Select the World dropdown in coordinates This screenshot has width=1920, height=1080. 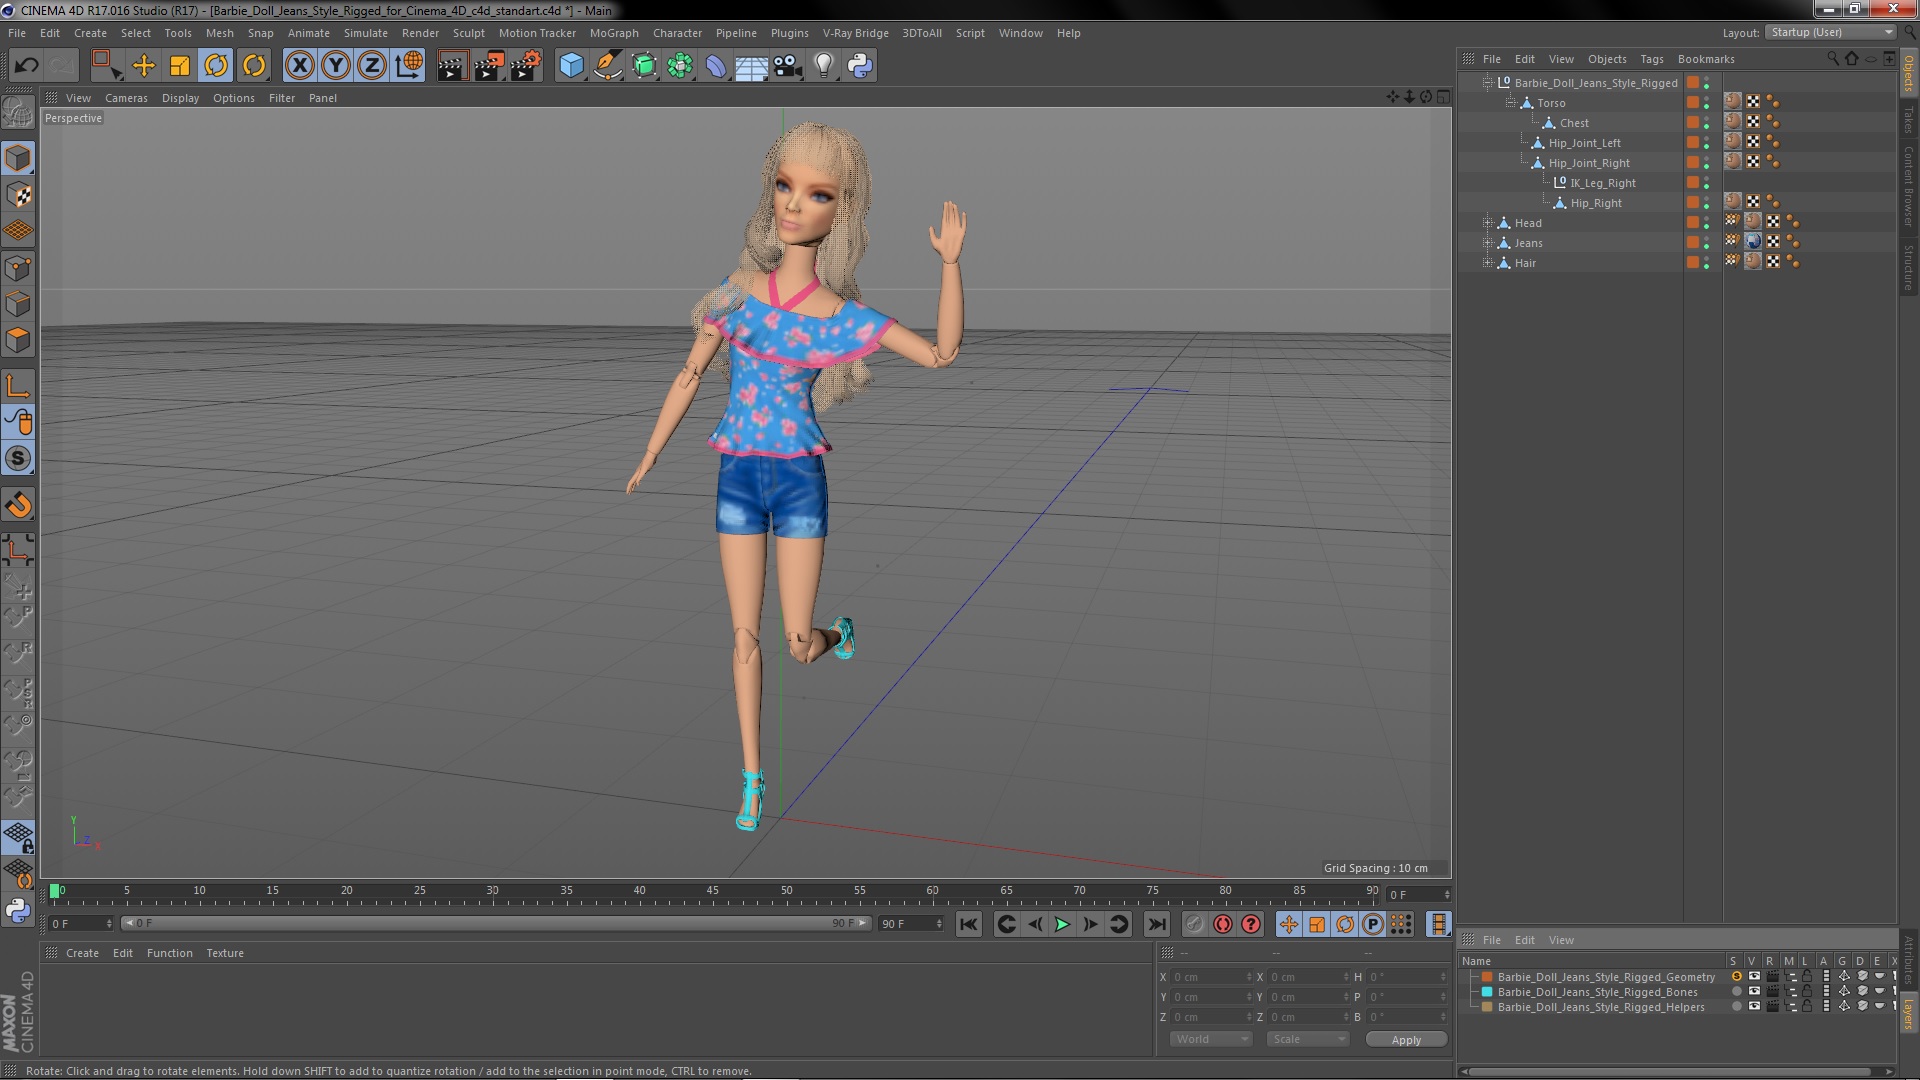tap(1204, 1039)
